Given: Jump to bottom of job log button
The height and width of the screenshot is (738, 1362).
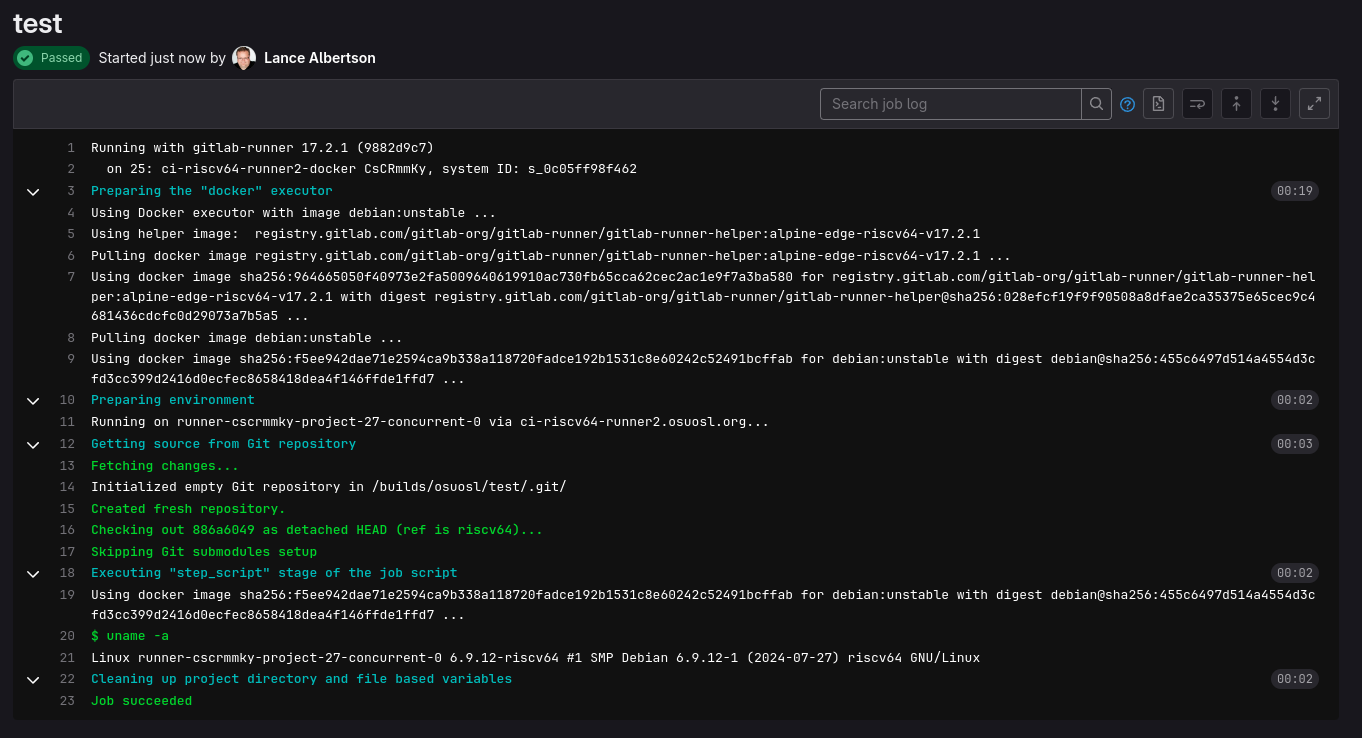Looking at the screenshot, I should [x=1275, y=104].
